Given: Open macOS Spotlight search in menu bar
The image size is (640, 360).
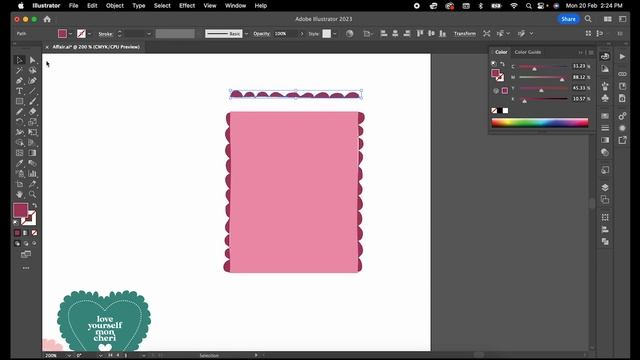Looking at the screenshot, I should pyautogui.click(x=529, y=6).
